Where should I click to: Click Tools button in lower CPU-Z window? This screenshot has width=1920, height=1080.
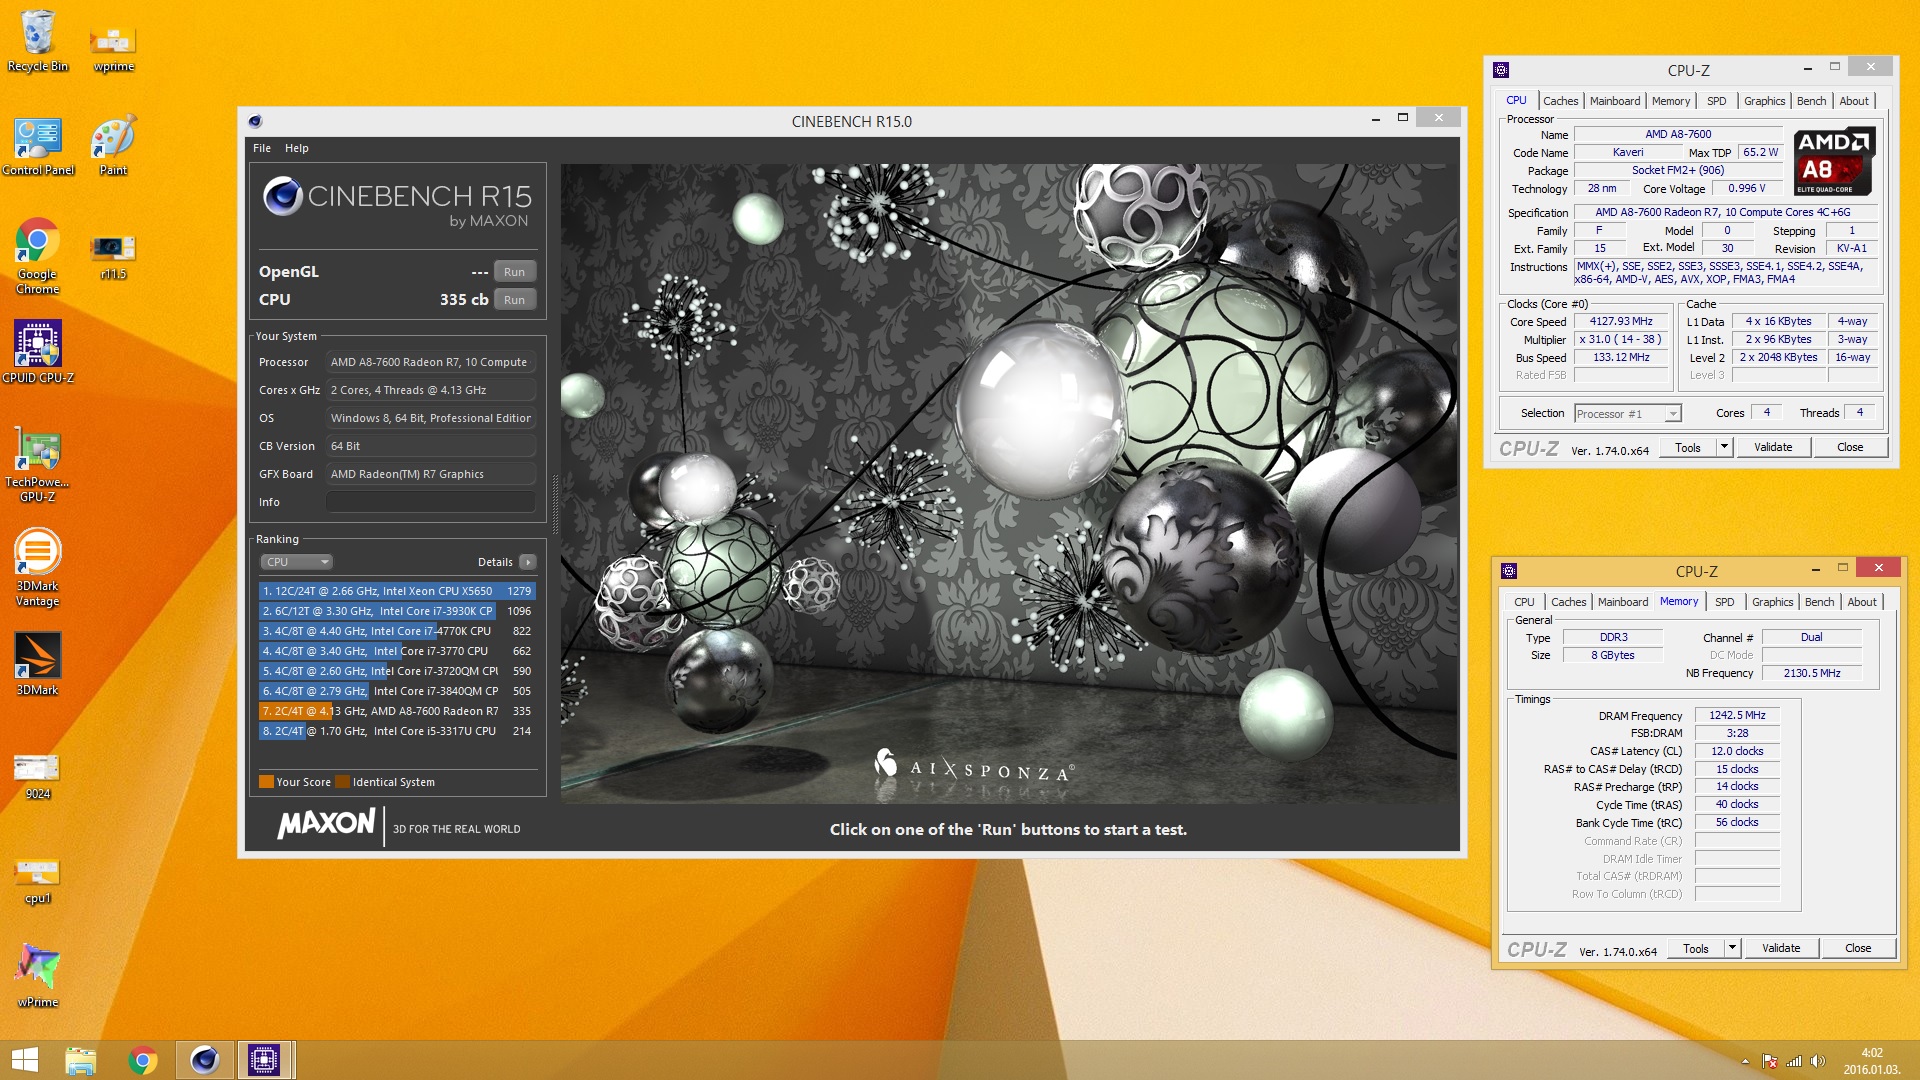1696,949
